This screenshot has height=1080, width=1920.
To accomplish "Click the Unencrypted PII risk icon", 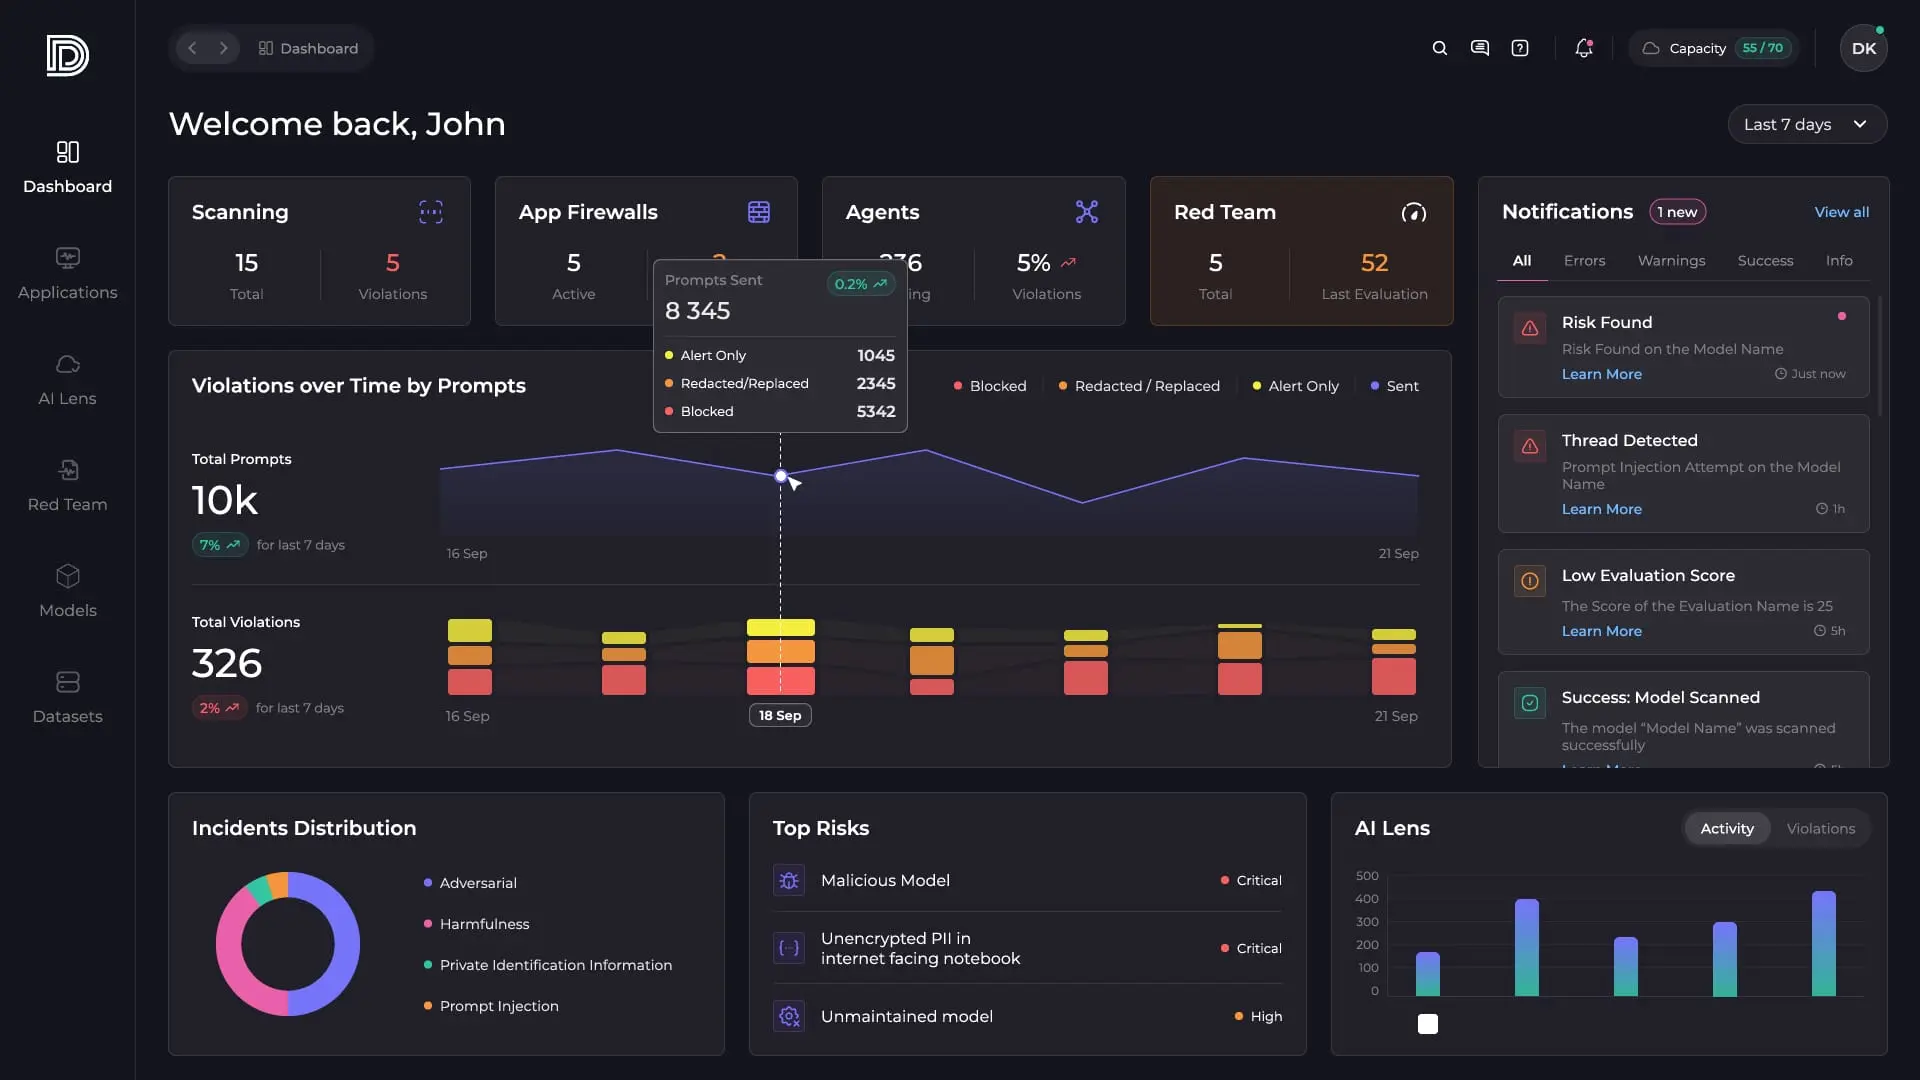I will 789,948.
